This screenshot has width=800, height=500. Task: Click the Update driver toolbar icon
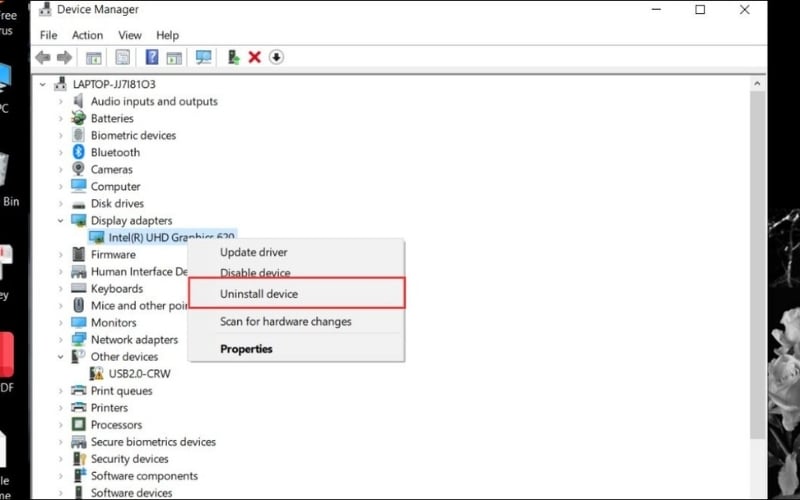233,57
